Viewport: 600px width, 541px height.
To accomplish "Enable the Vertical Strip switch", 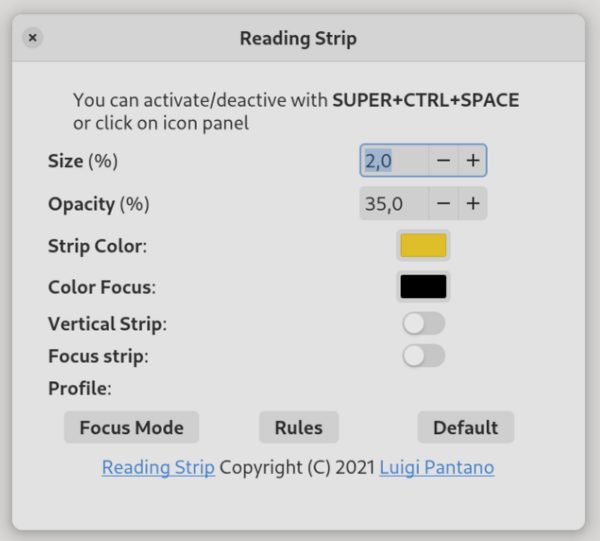I will pos(424,323).
